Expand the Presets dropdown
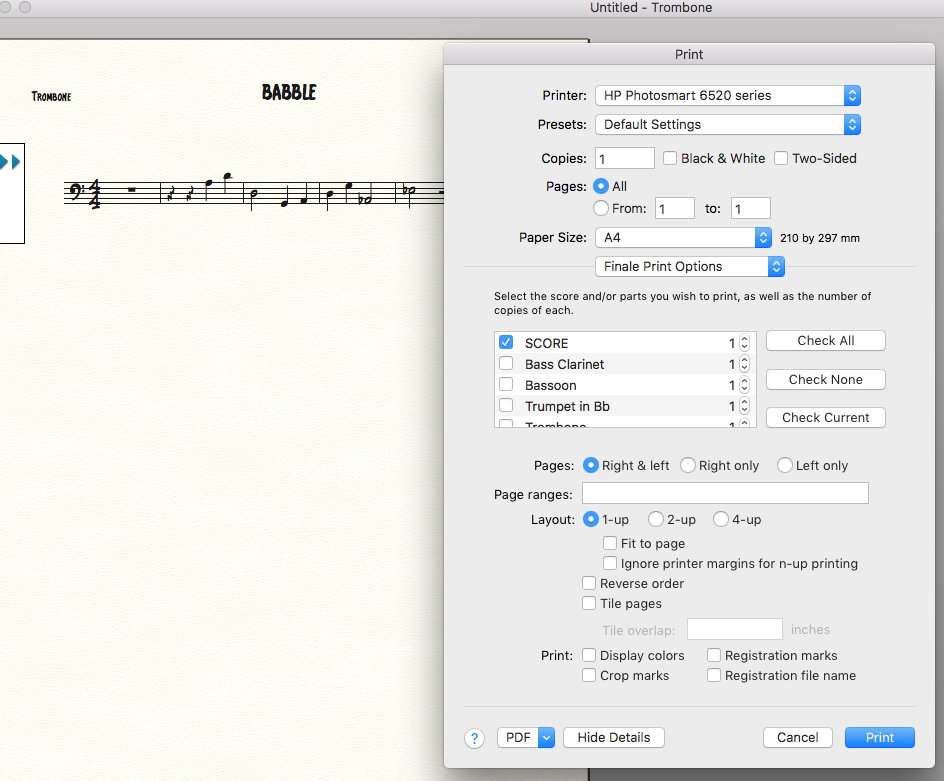 pos(727,124)
